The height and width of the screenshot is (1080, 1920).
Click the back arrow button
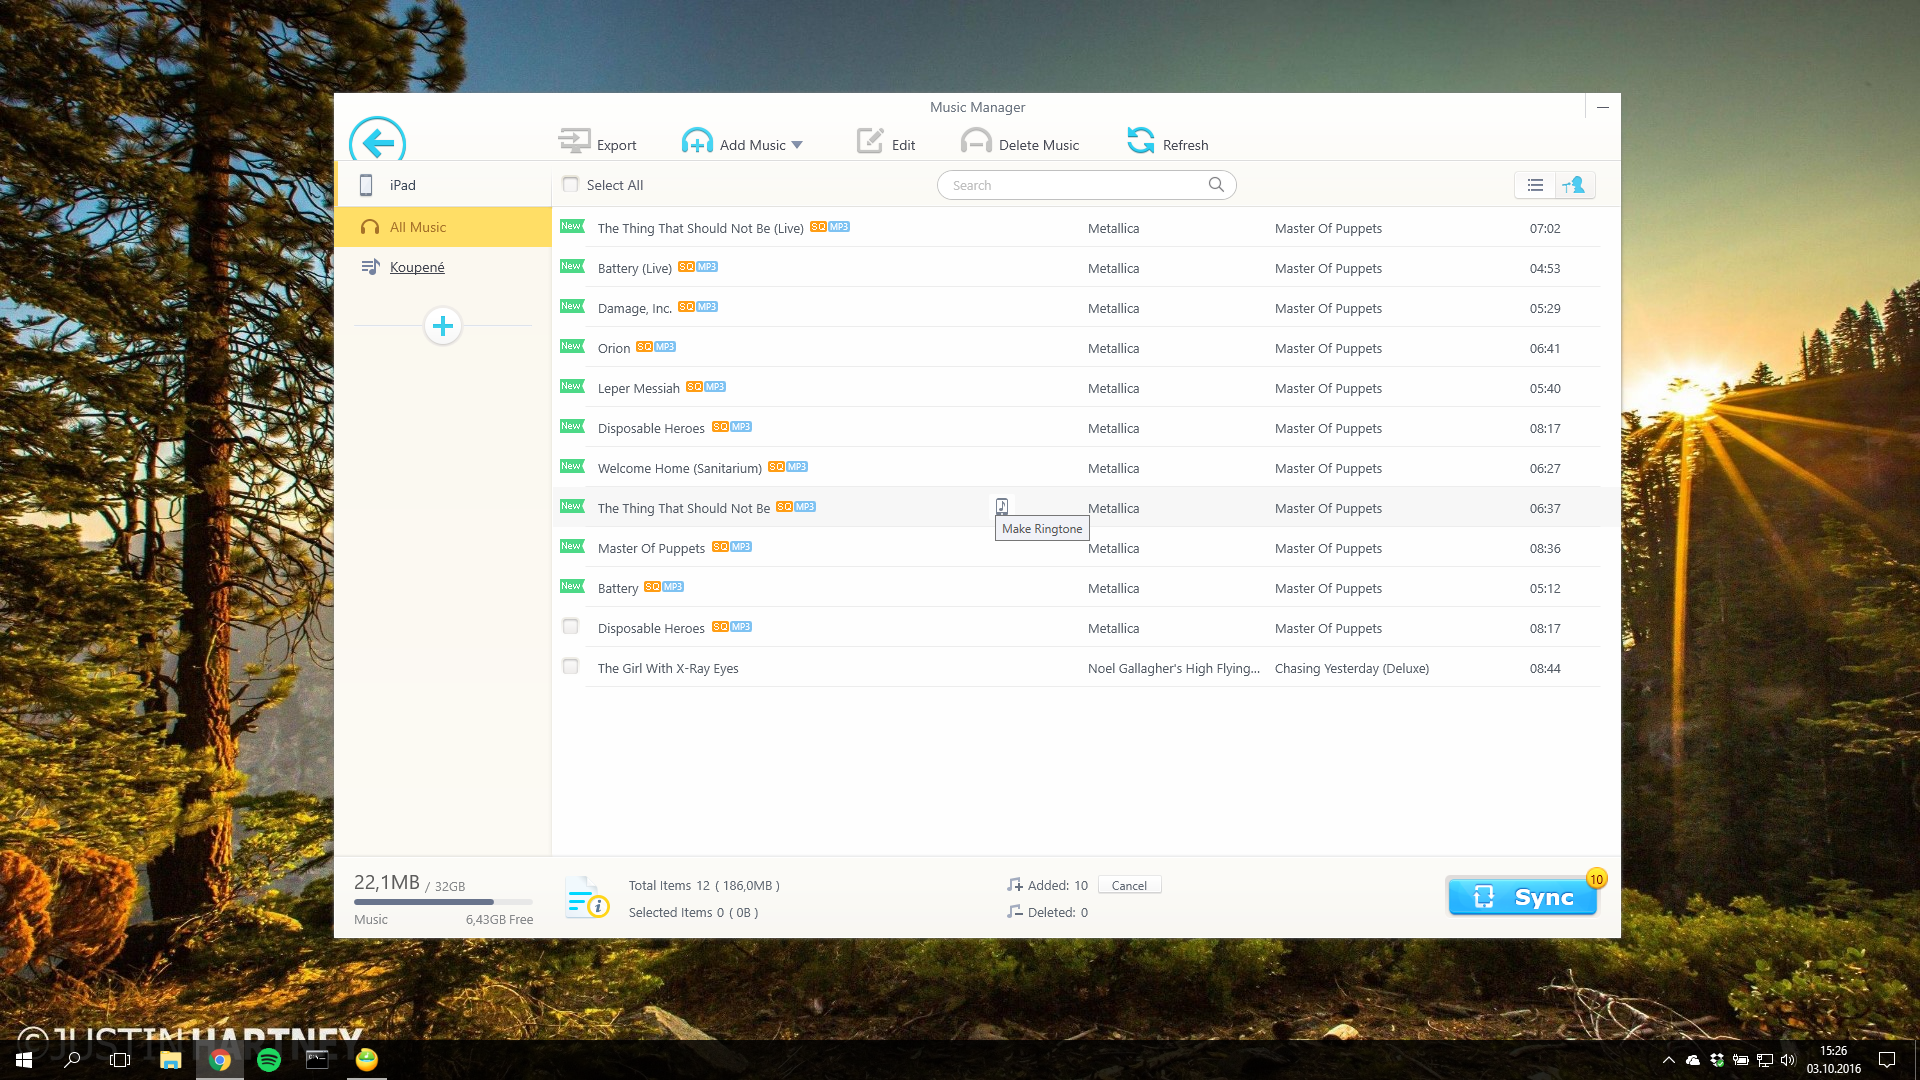tap(377, 143)
